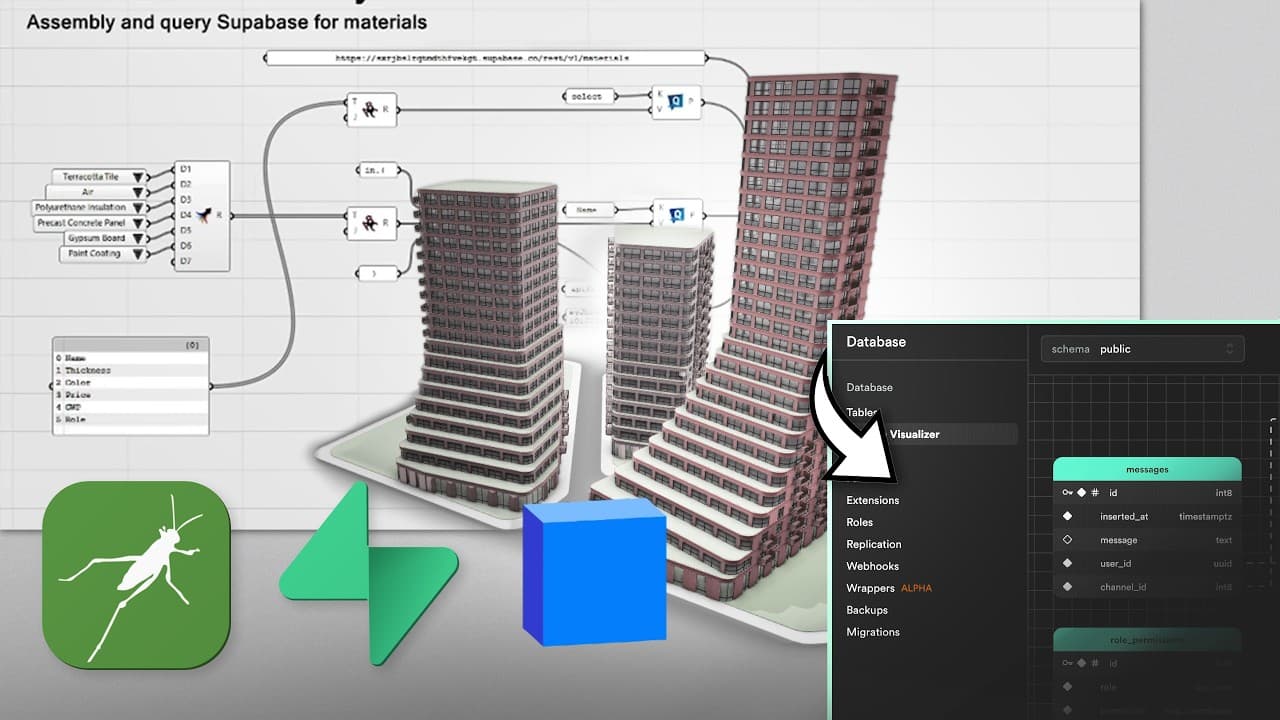The width and height of the screenshot is (1280, 720).
Task: Click the 'Assembly and query Supabase for materials' heading
Action: click(227, 21)
